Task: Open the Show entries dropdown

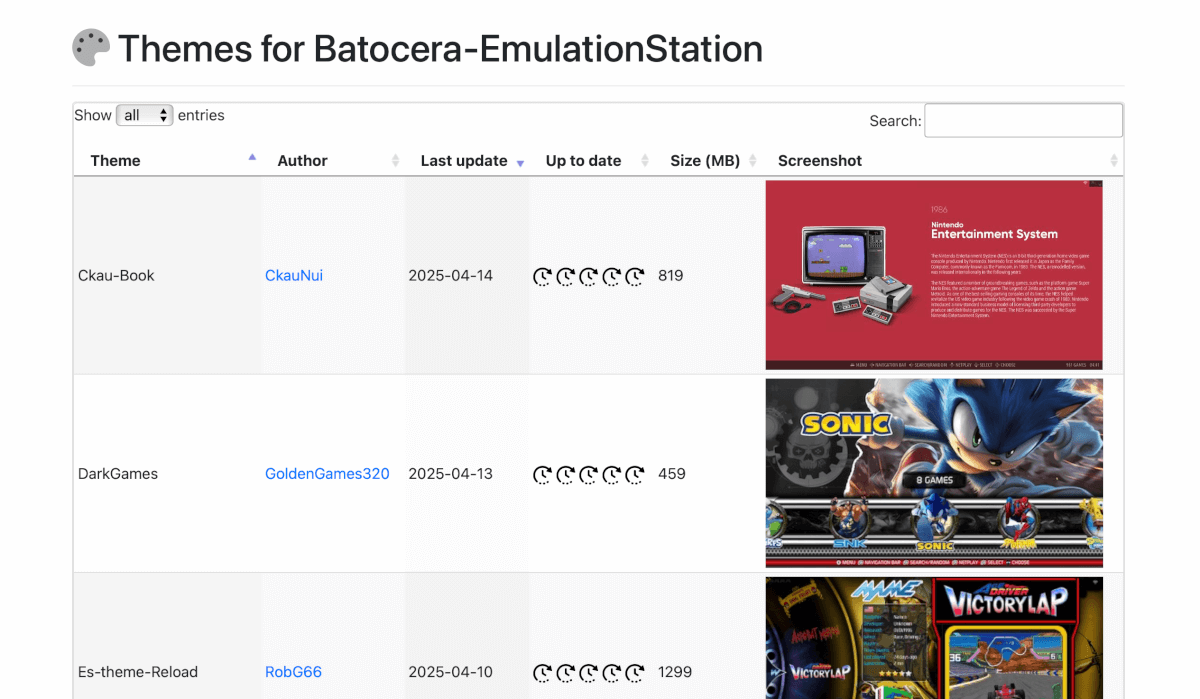Action: (145, 115)
